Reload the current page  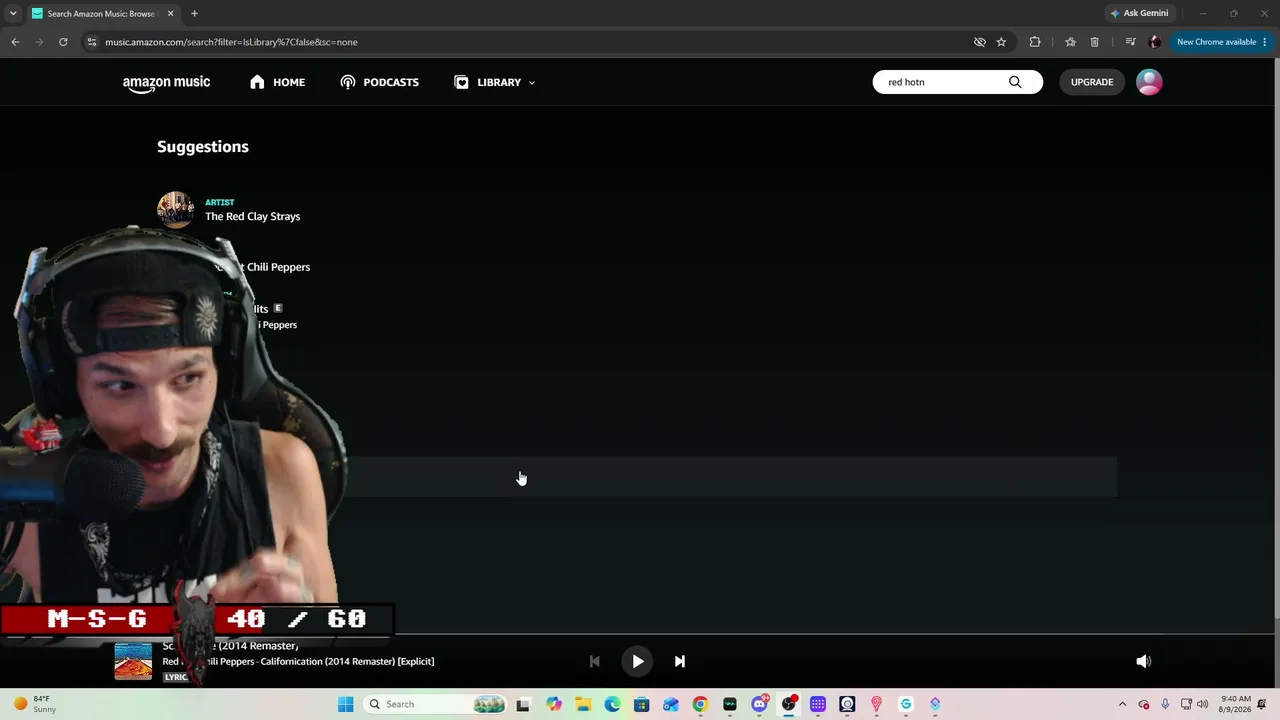[63, 42]
